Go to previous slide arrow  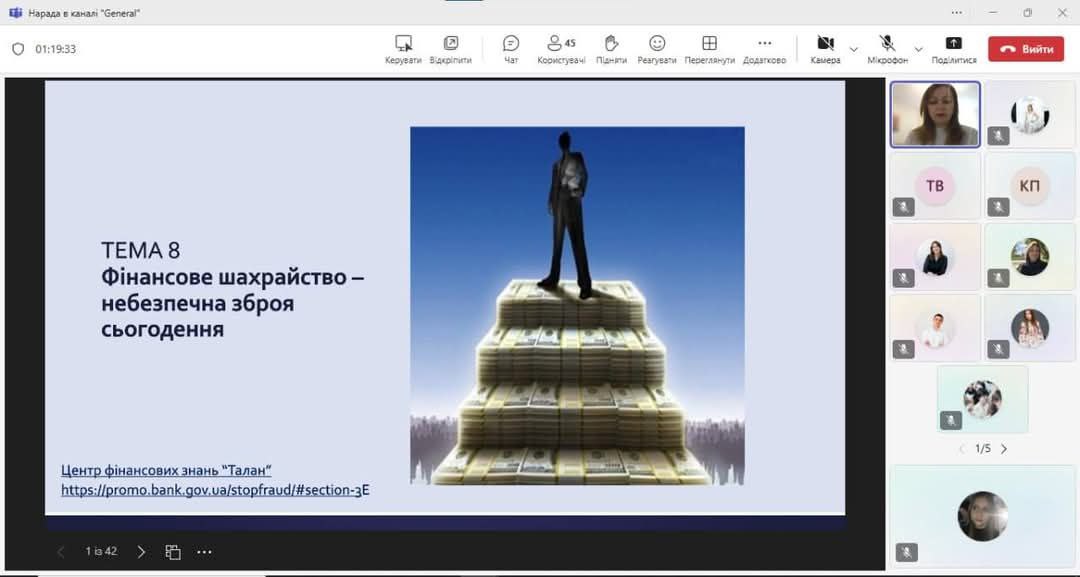tap(61, 552)
